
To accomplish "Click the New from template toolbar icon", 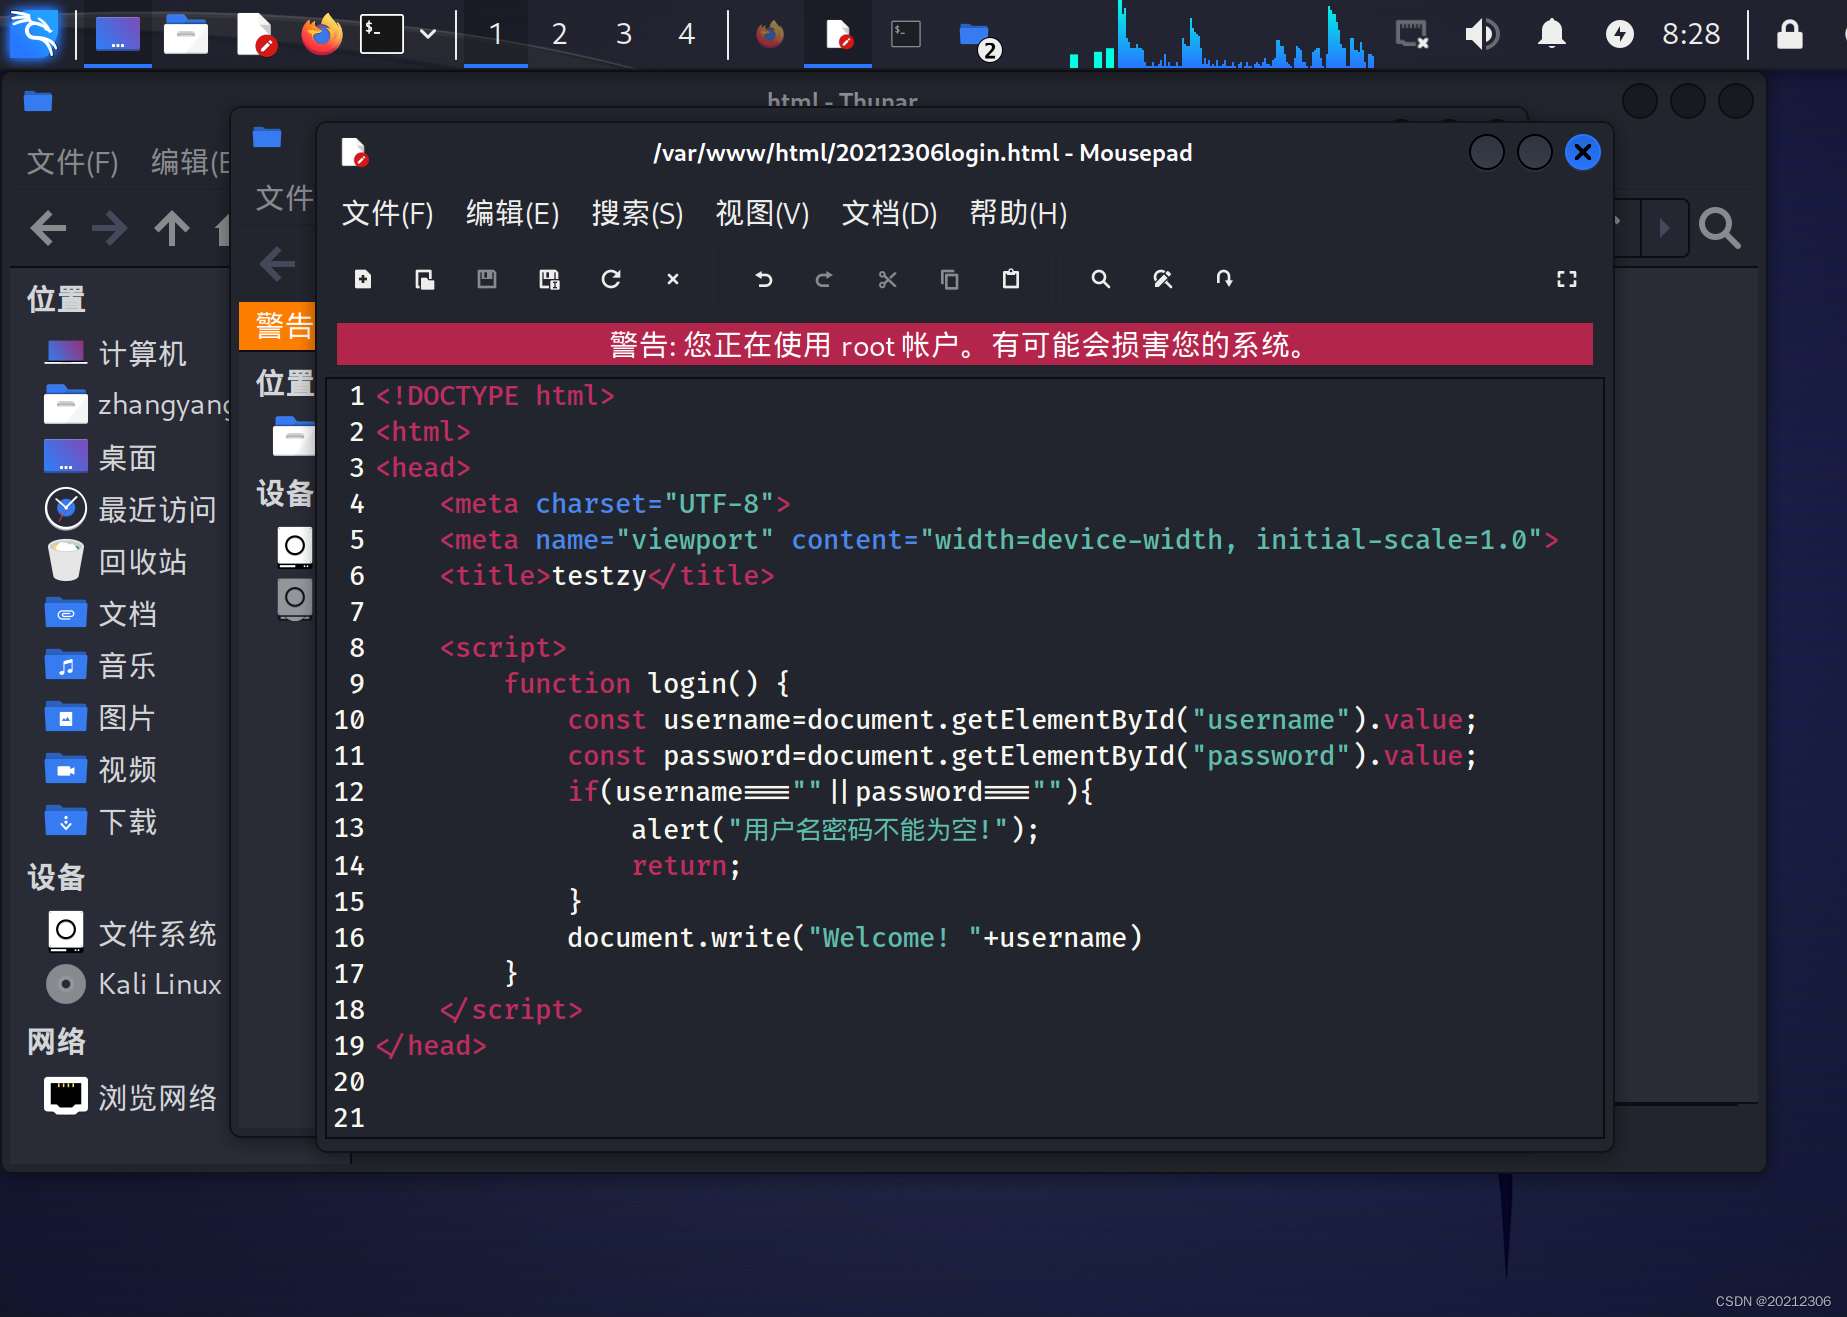I will click(425, 279).
